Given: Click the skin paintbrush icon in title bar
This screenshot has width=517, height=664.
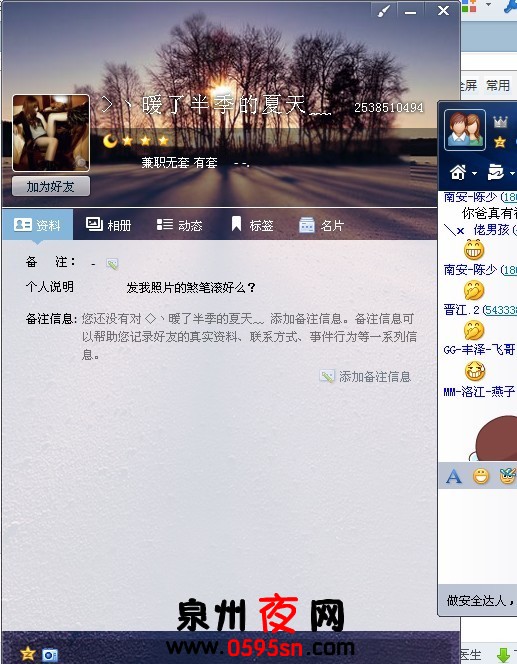Looking at the screenshot, I should (384, 11).
